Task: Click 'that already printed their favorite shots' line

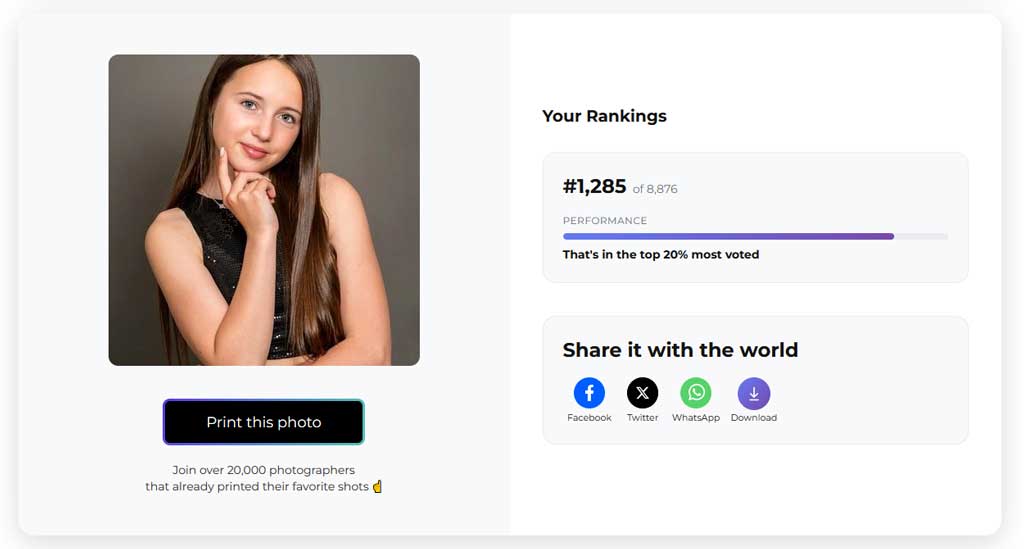Action: click(257, 487)
